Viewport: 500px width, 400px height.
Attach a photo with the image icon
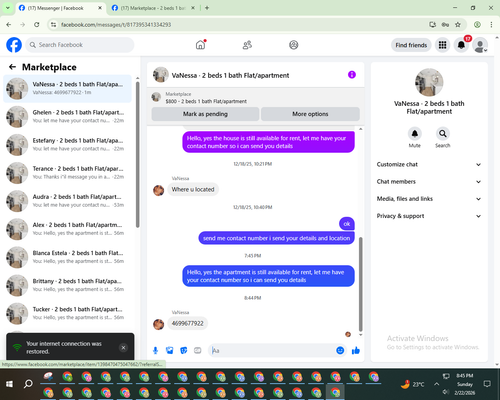pos(170,350)
